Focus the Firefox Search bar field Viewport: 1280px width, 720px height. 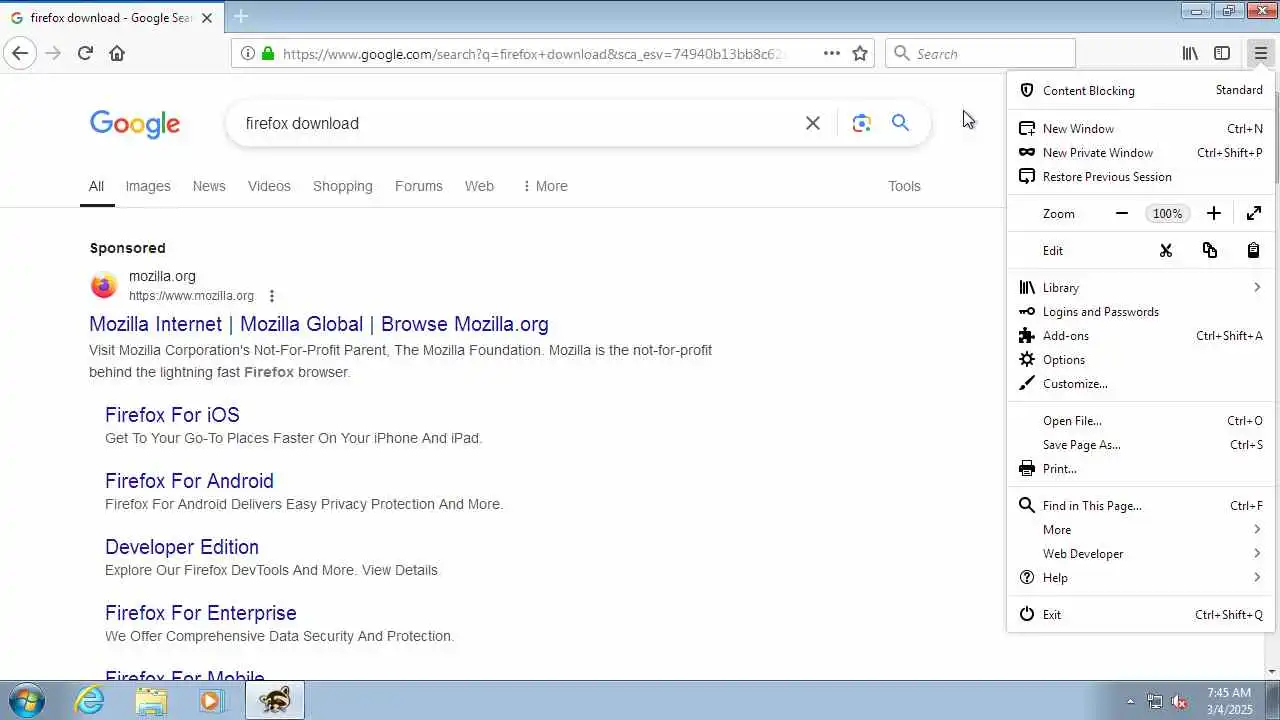coord(980,53)
